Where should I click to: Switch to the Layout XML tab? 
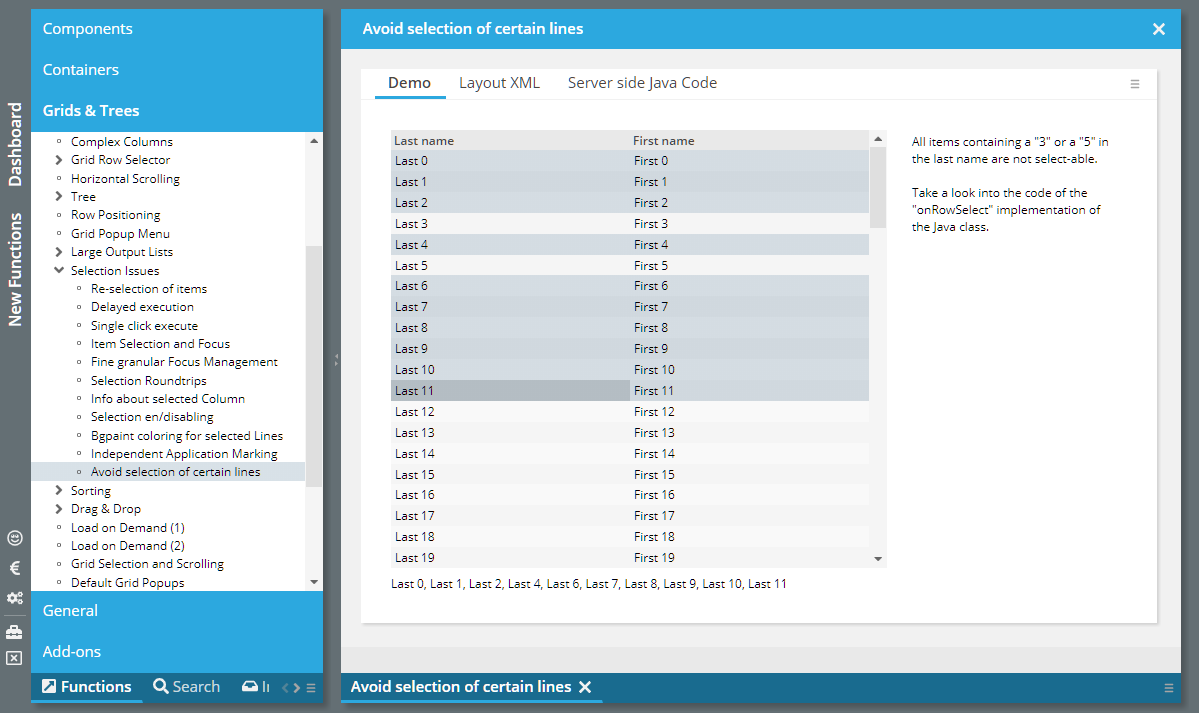pos(499,83)
